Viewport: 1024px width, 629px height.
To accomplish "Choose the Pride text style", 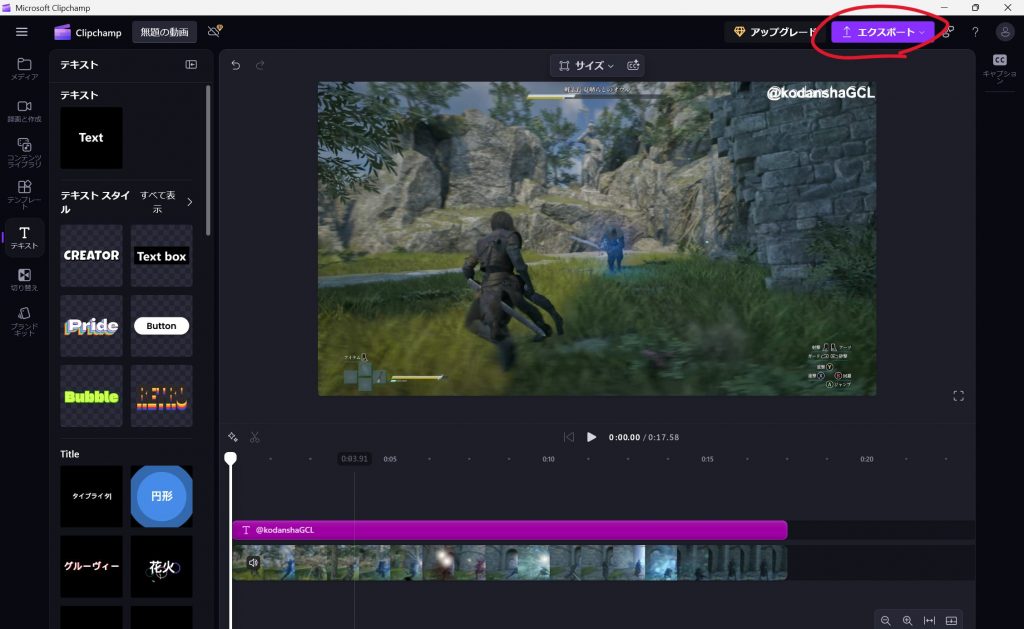I will pyautogui.click(x=91, y=325).
